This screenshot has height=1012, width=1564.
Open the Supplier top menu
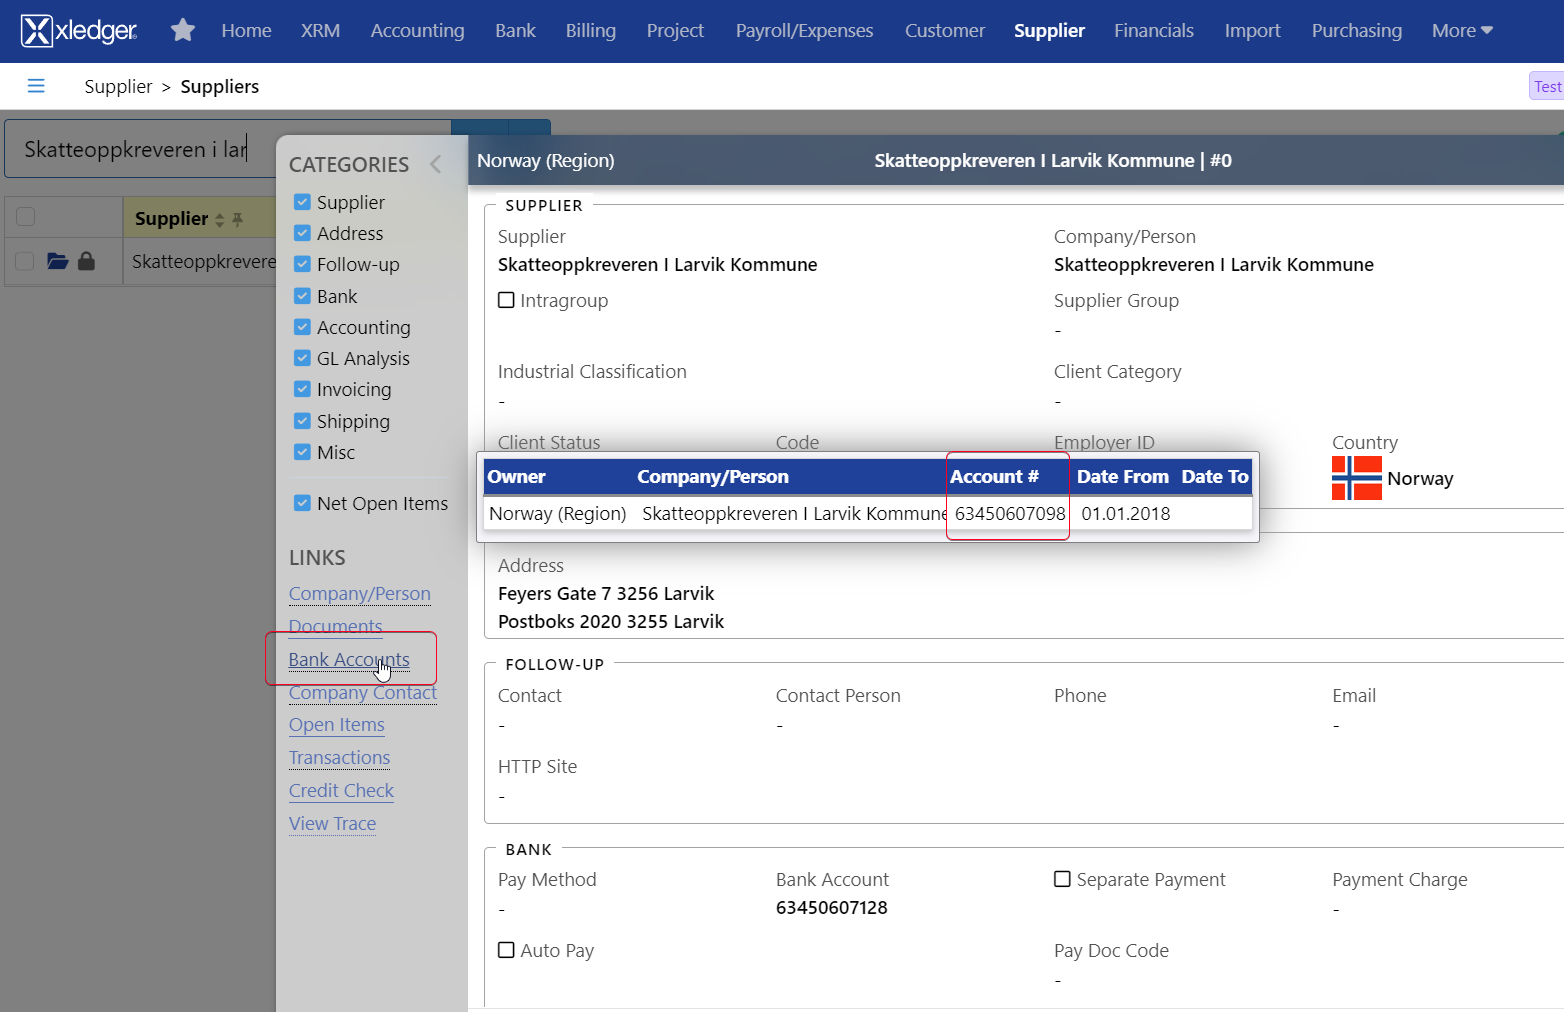[1049, 31]
